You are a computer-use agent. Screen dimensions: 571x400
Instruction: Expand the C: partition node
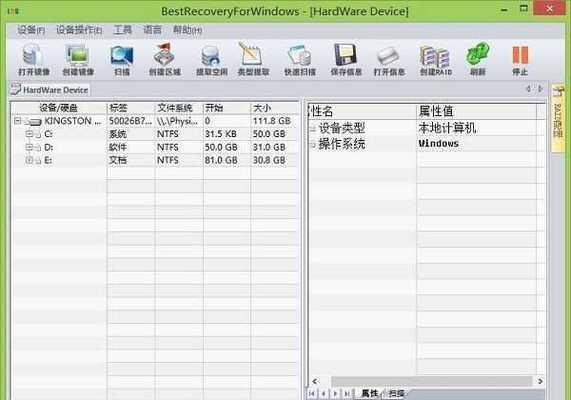point(29,134)
